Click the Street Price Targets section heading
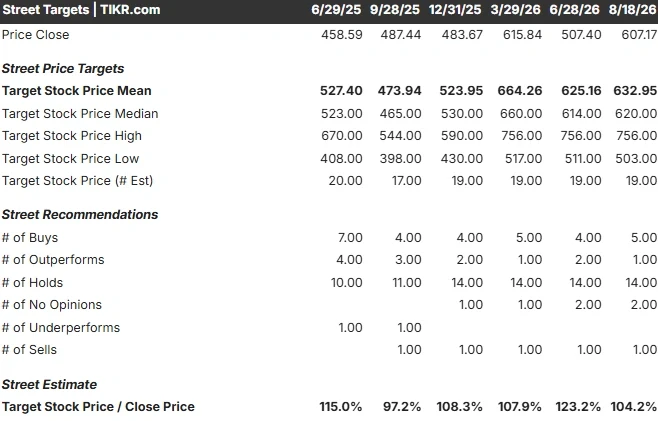Screen dimensions: 658x421 (x=63, y=68)
